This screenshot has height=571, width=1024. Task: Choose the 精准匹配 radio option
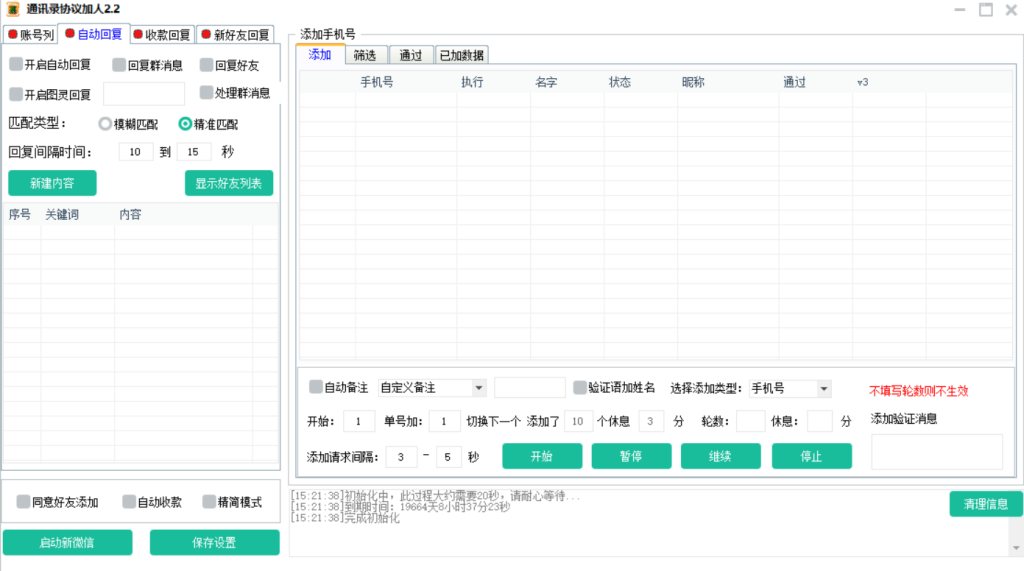click(185, 125)
